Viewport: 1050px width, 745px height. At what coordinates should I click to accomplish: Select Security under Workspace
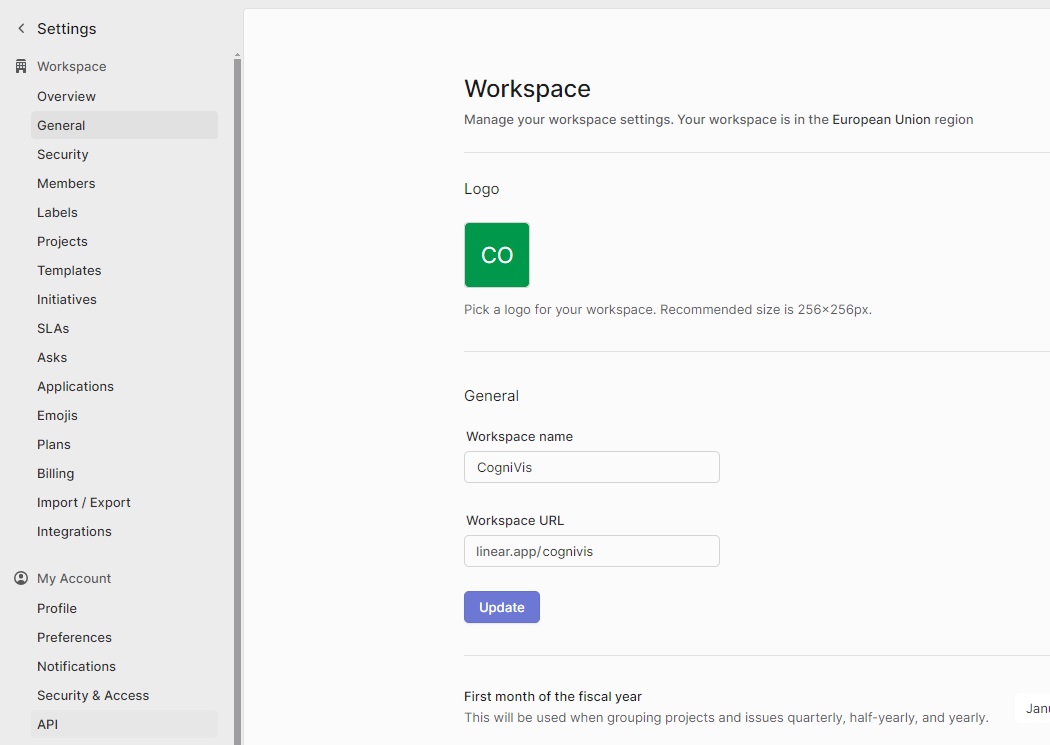[63, 154]
